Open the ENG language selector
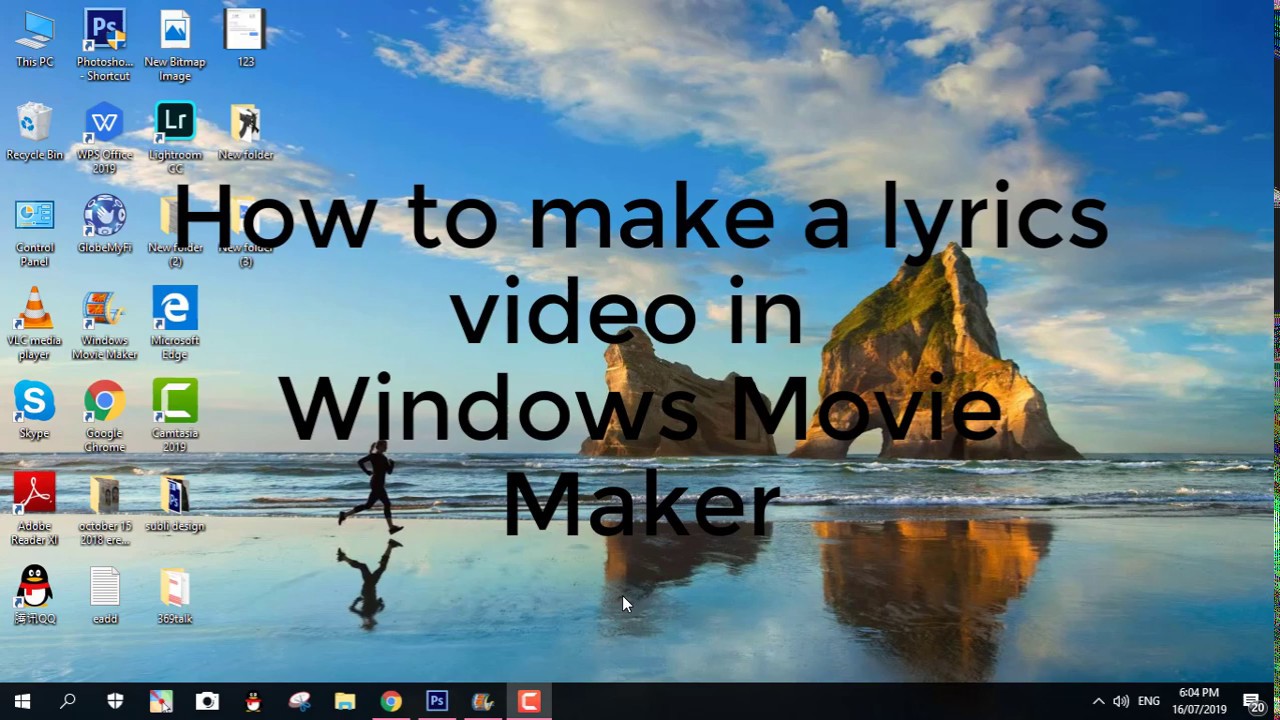Image resolution: width=1280 pixels, height=720 pixels. coord(1149,701)
